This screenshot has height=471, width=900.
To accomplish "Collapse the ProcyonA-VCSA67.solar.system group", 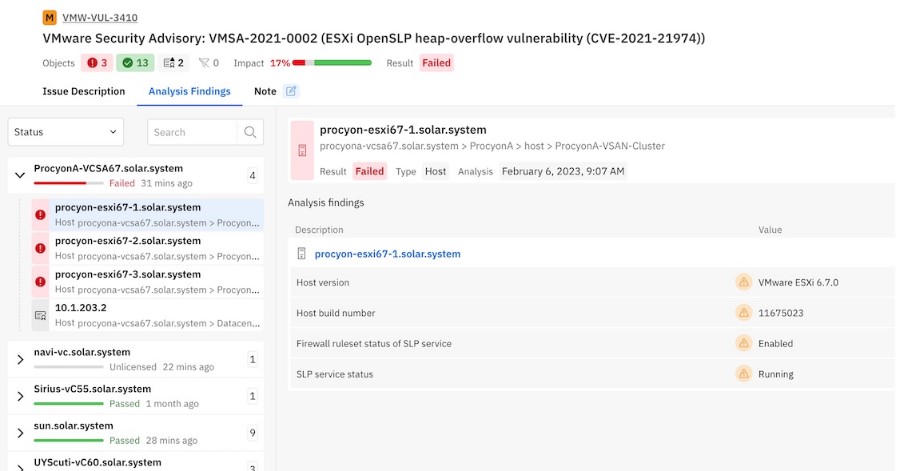I will [20, 176].
